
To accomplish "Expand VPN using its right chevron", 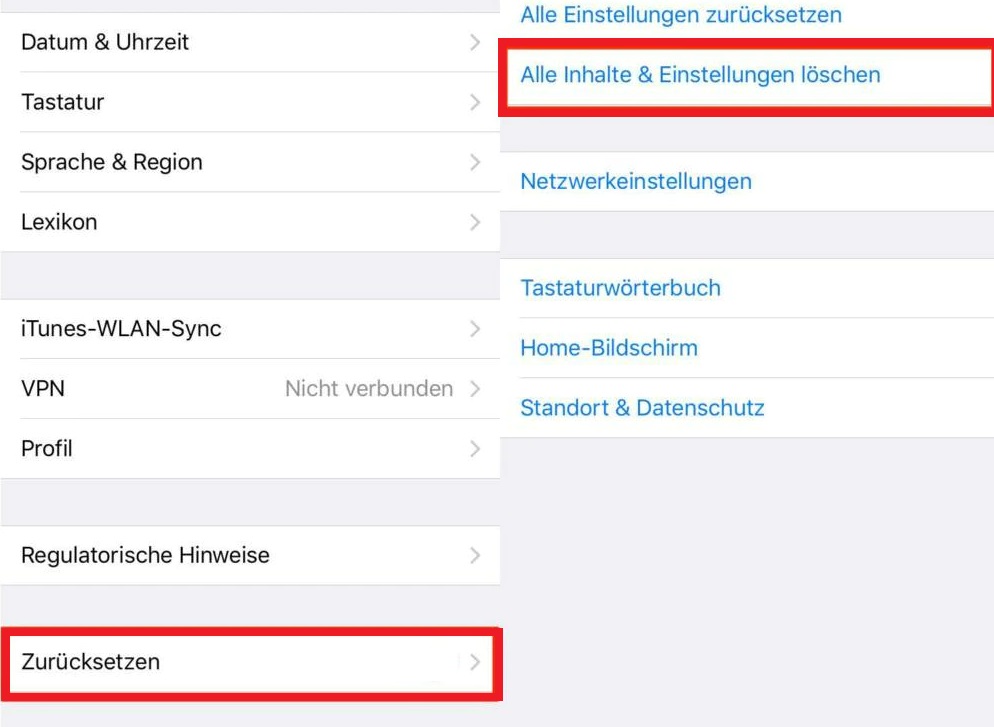I will (475, 389).
